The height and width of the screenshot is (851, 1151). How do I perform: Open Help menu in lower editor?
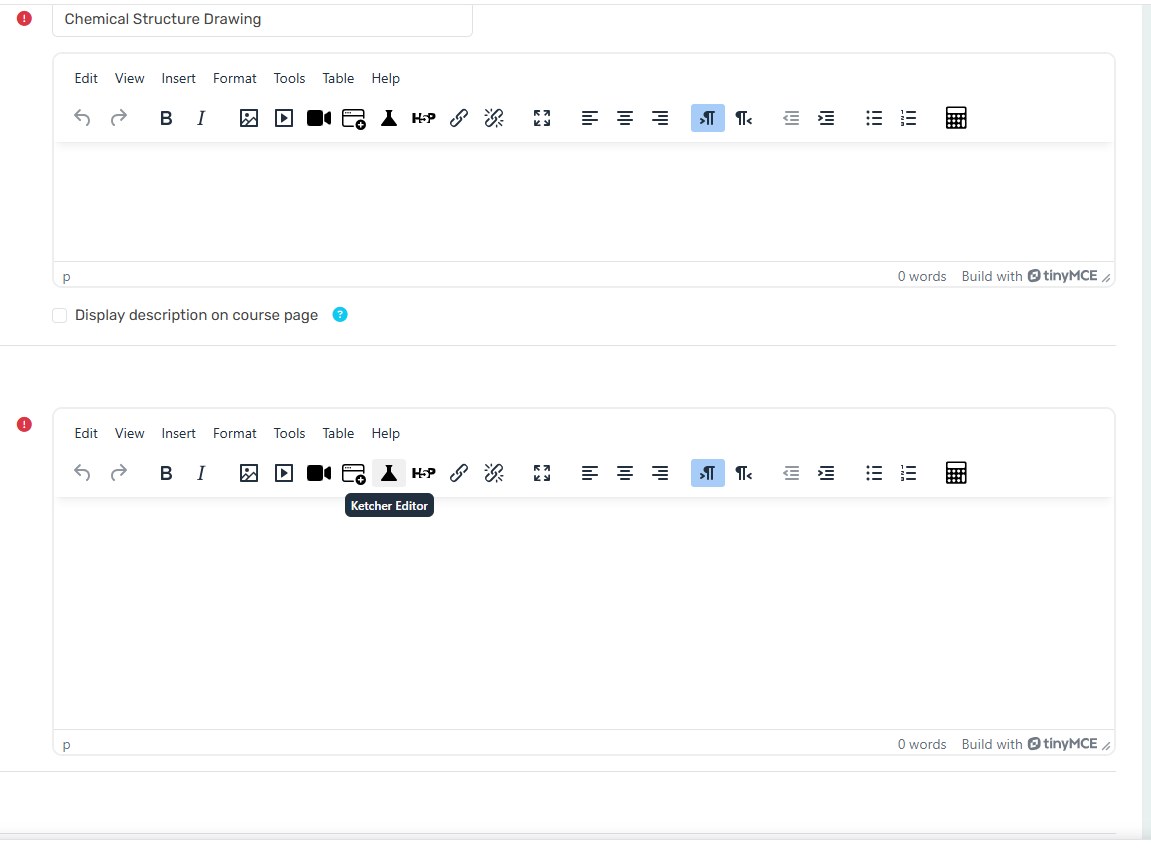pyautogui.click(x=385, y=433)
